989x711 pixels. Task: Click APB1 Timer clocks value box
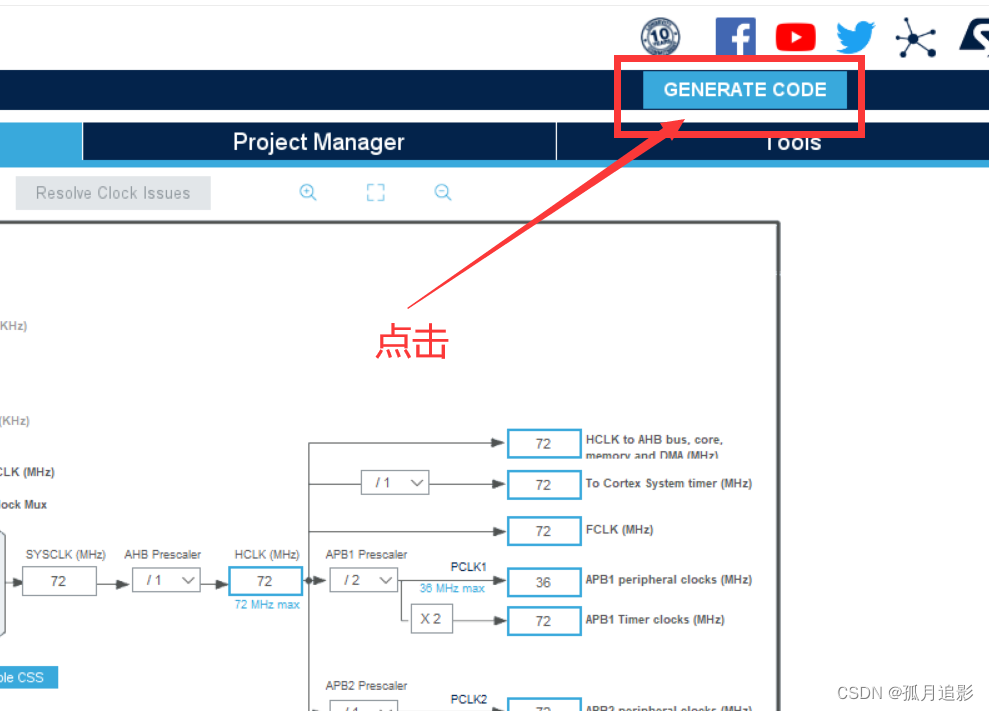coord(544,621)
